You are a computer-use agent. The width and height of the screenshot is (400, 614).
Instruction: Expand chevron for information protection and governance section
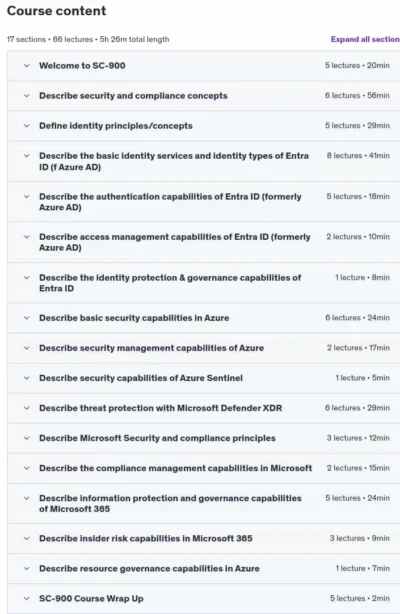coord(27,498)
